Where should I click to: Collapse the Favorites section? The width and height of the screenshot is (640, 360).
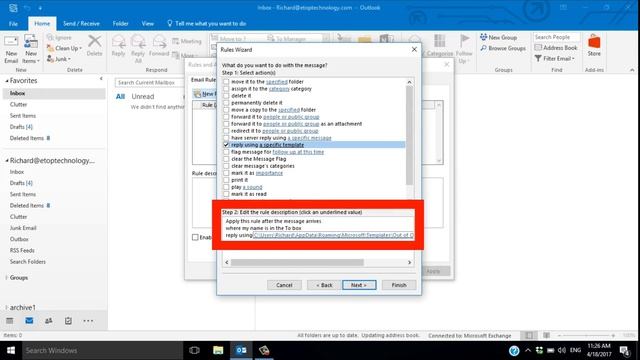[7, 81]
